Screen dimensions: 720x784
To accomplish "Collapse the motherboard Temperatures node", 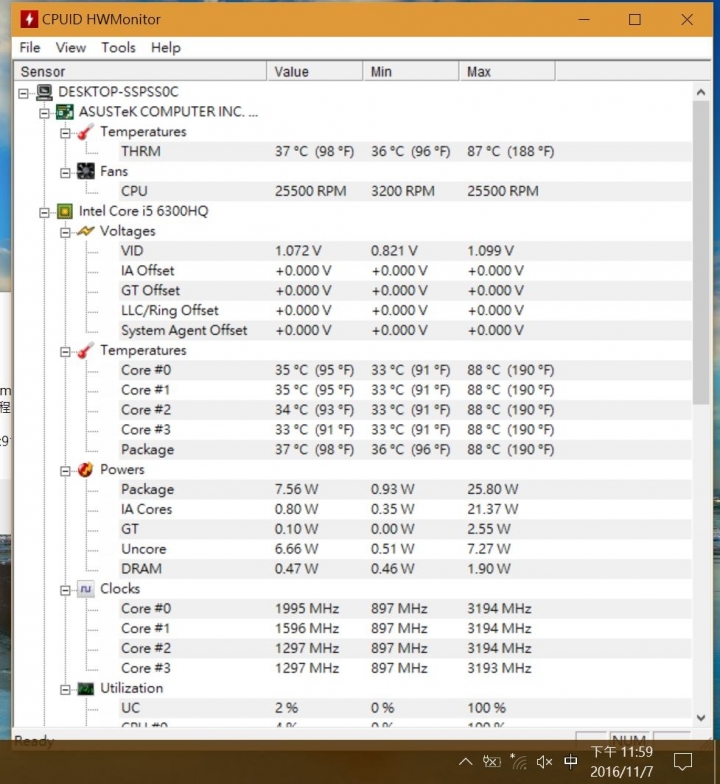I will point(65,133).
